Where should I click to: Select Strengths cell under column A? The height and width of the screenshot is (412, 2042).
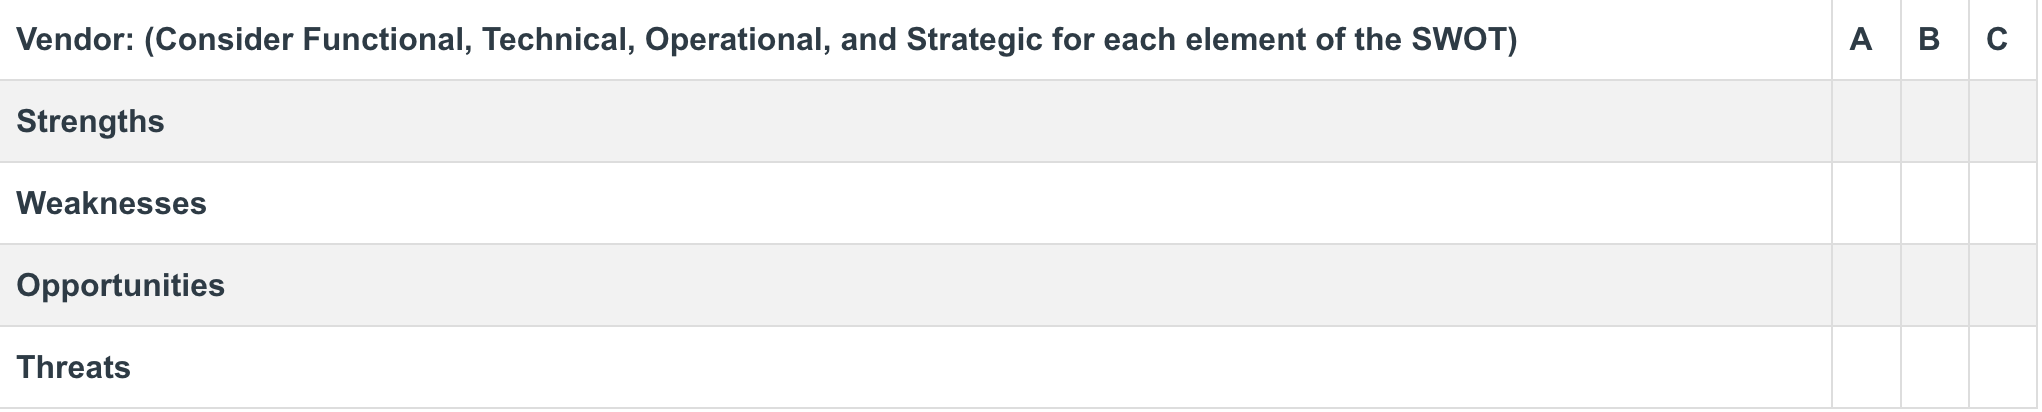pos(1866,121)
